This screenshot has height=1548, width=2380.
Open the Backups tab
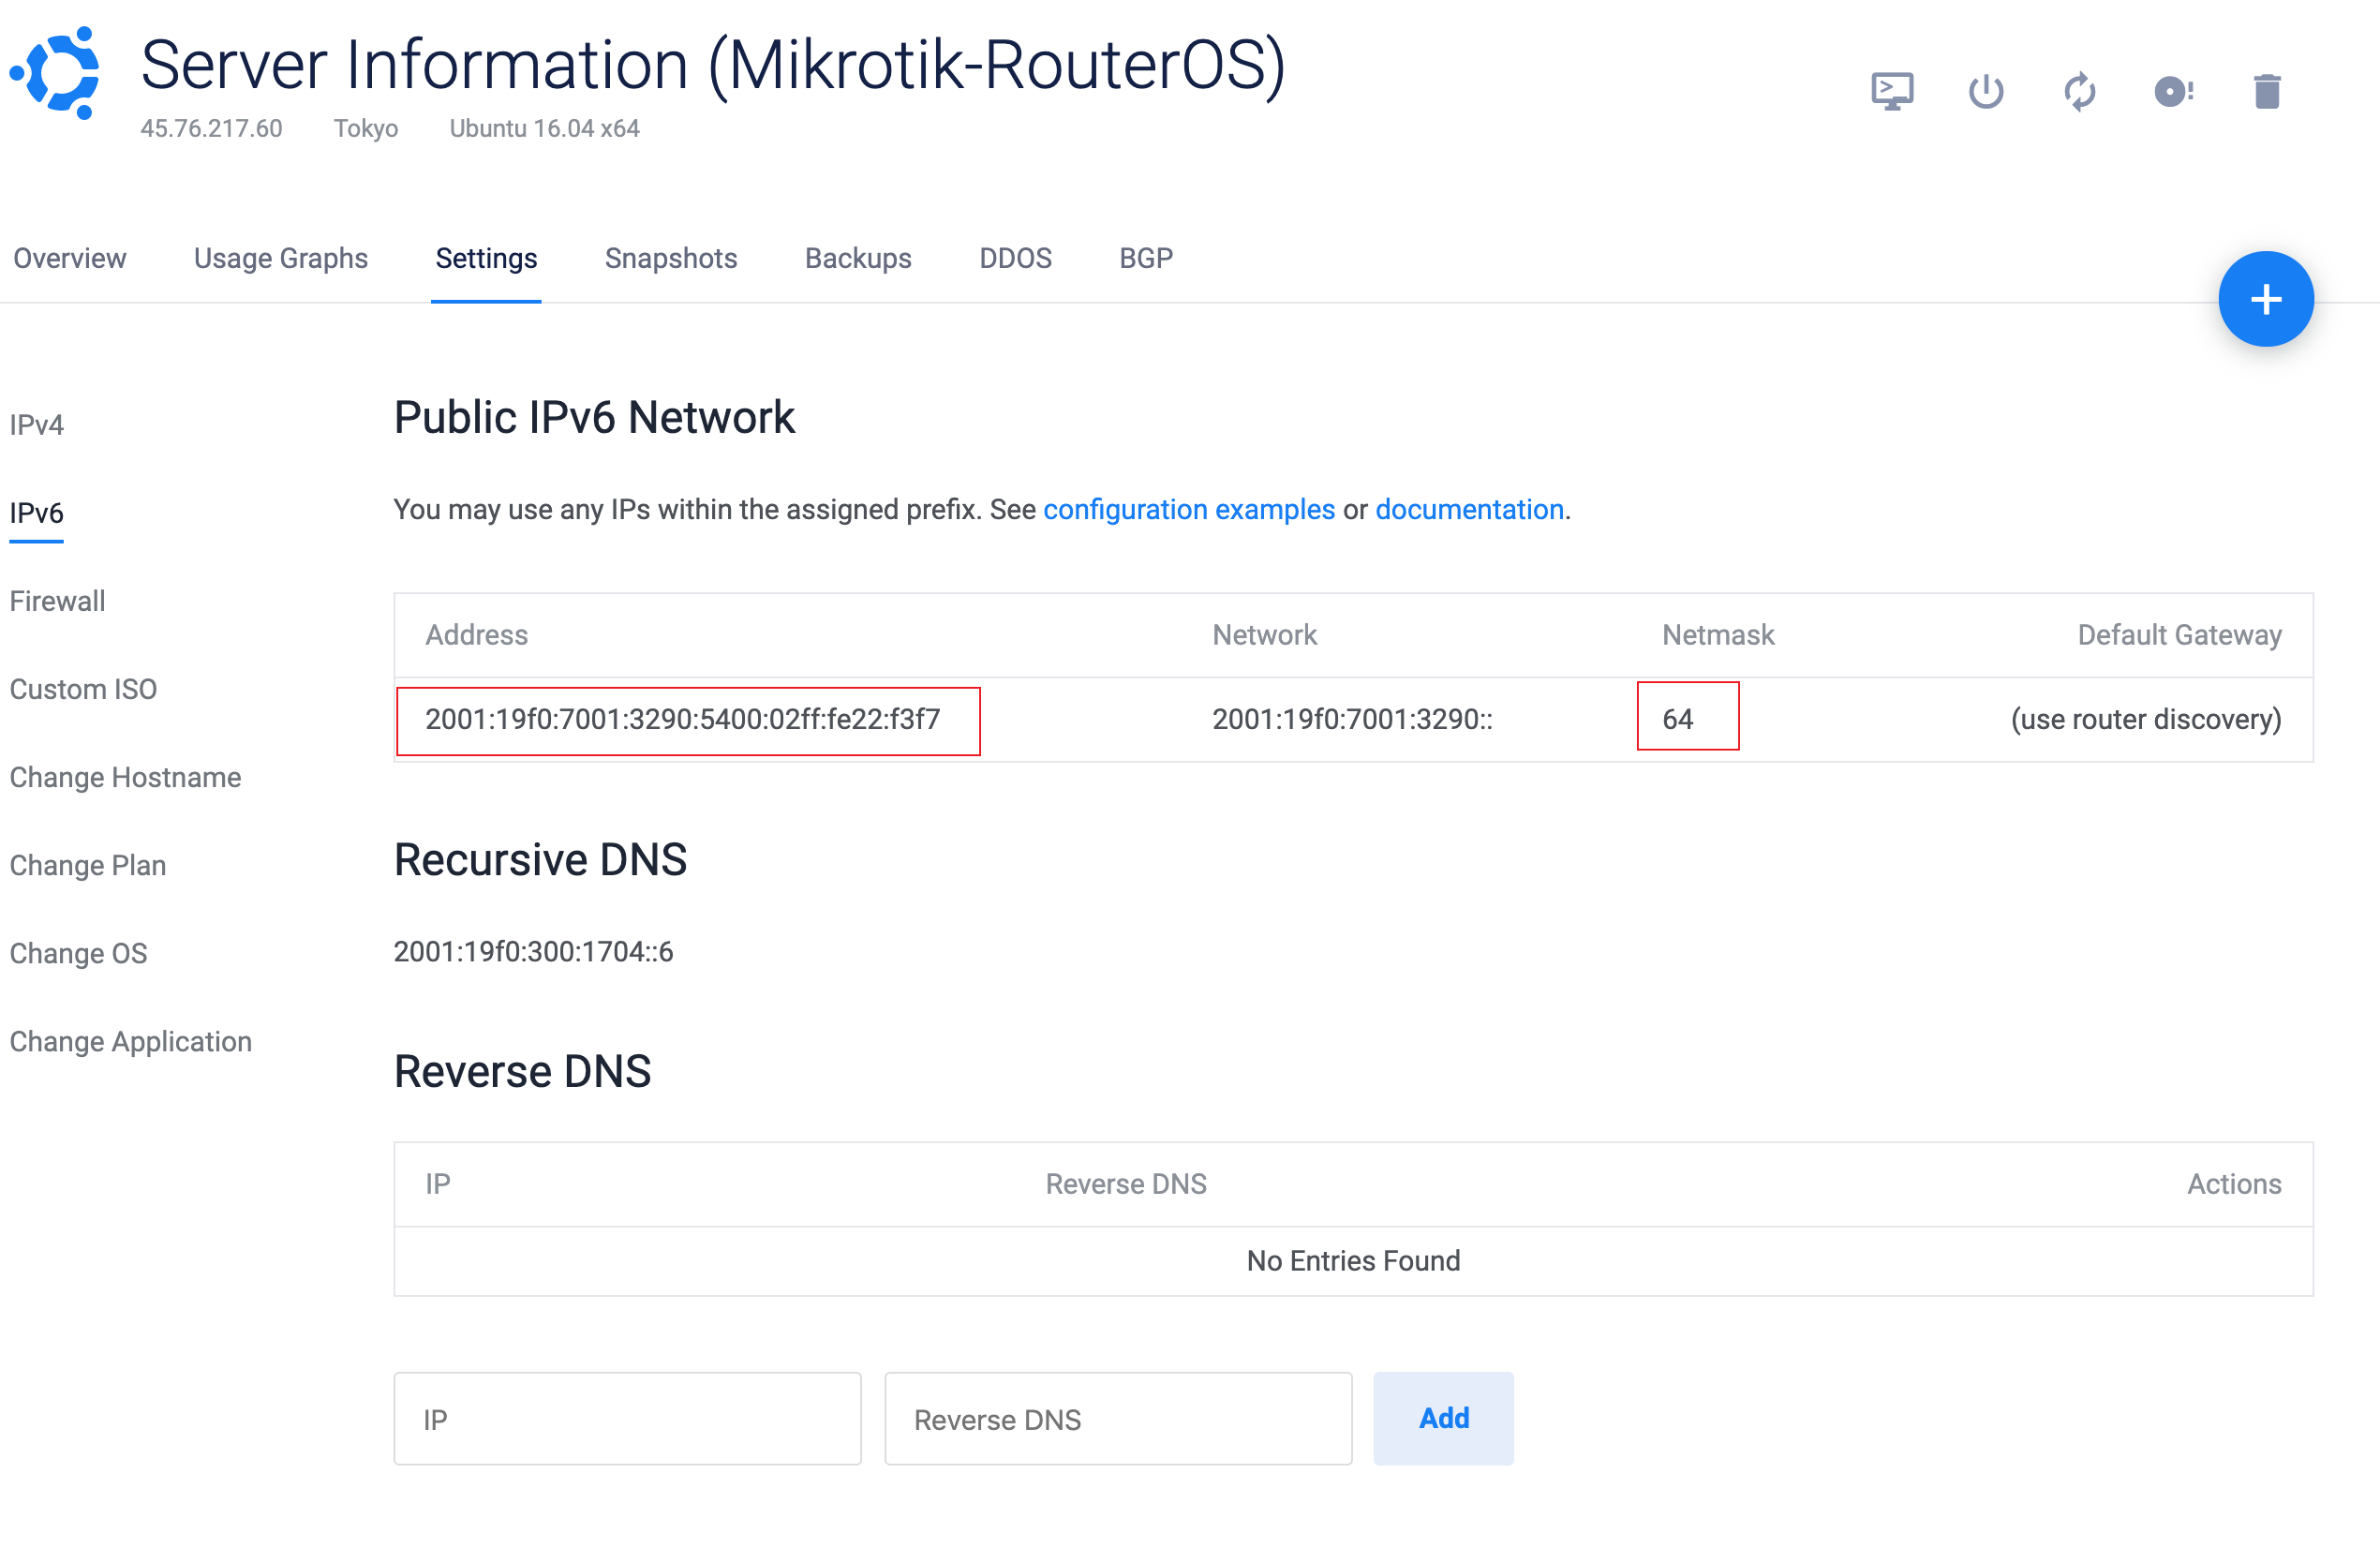click(x=858, y=258)
